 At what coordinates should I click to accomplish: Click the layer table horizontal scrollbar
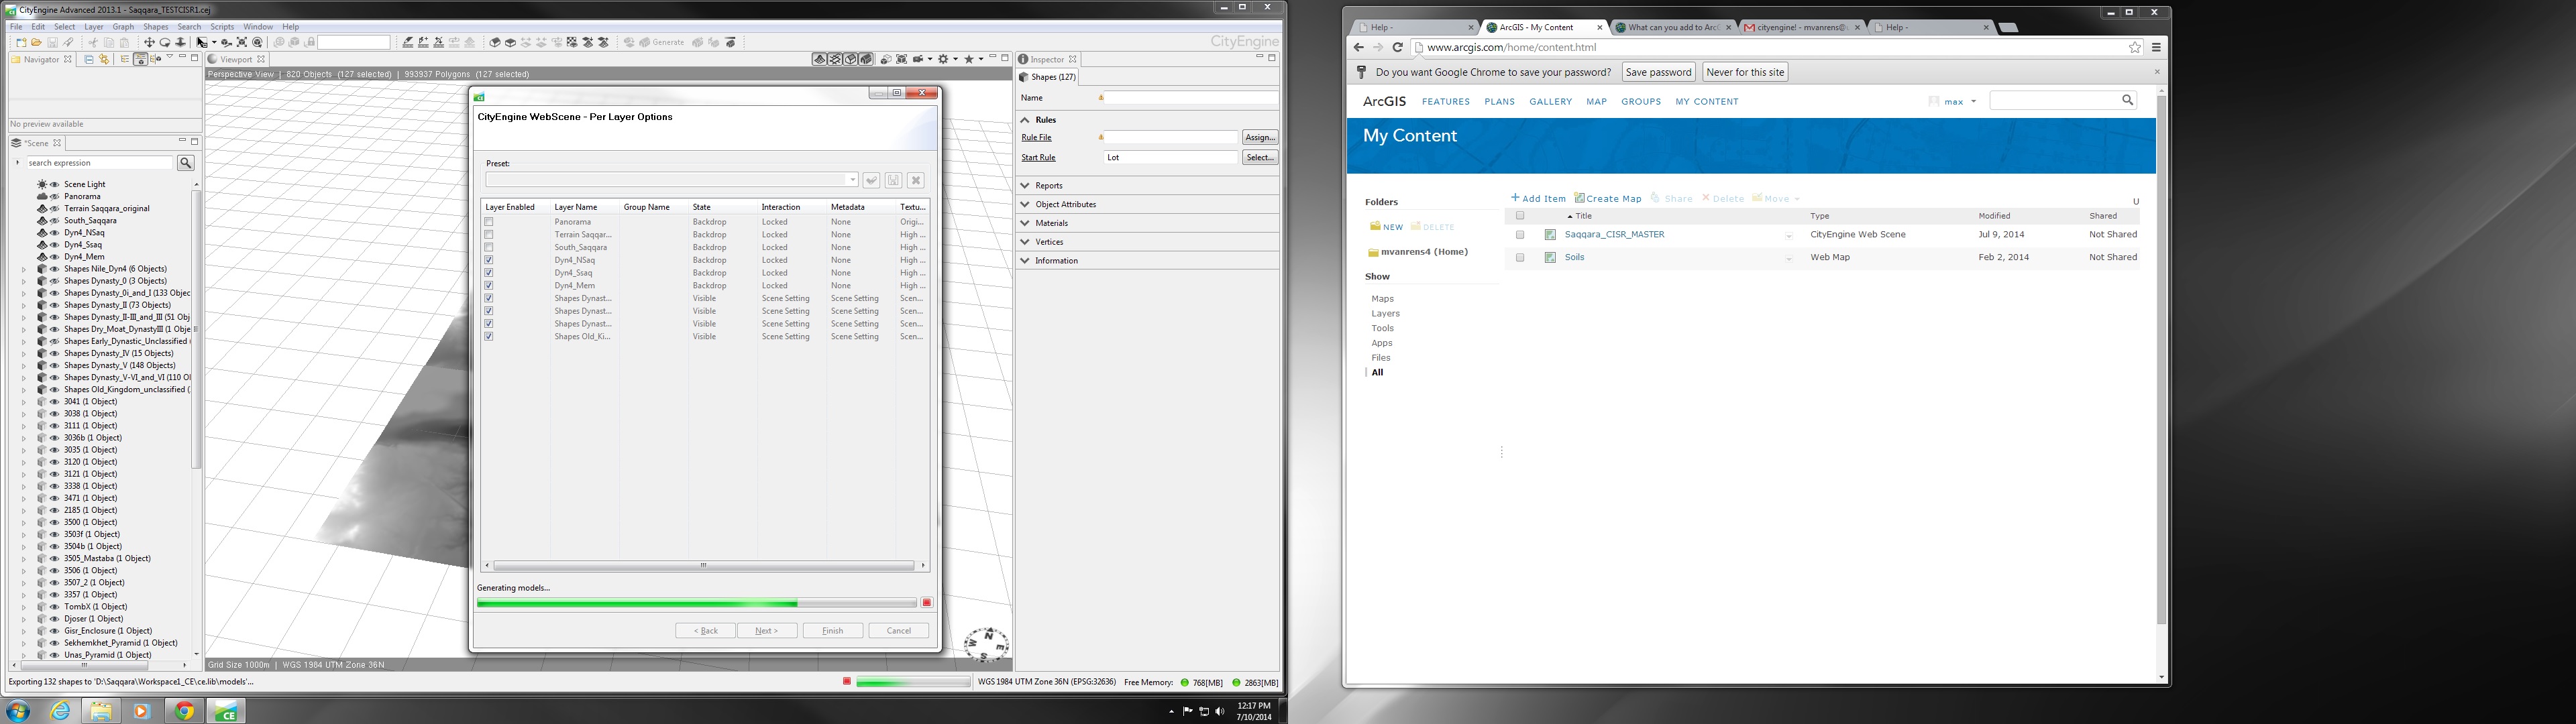click(703, 566)
